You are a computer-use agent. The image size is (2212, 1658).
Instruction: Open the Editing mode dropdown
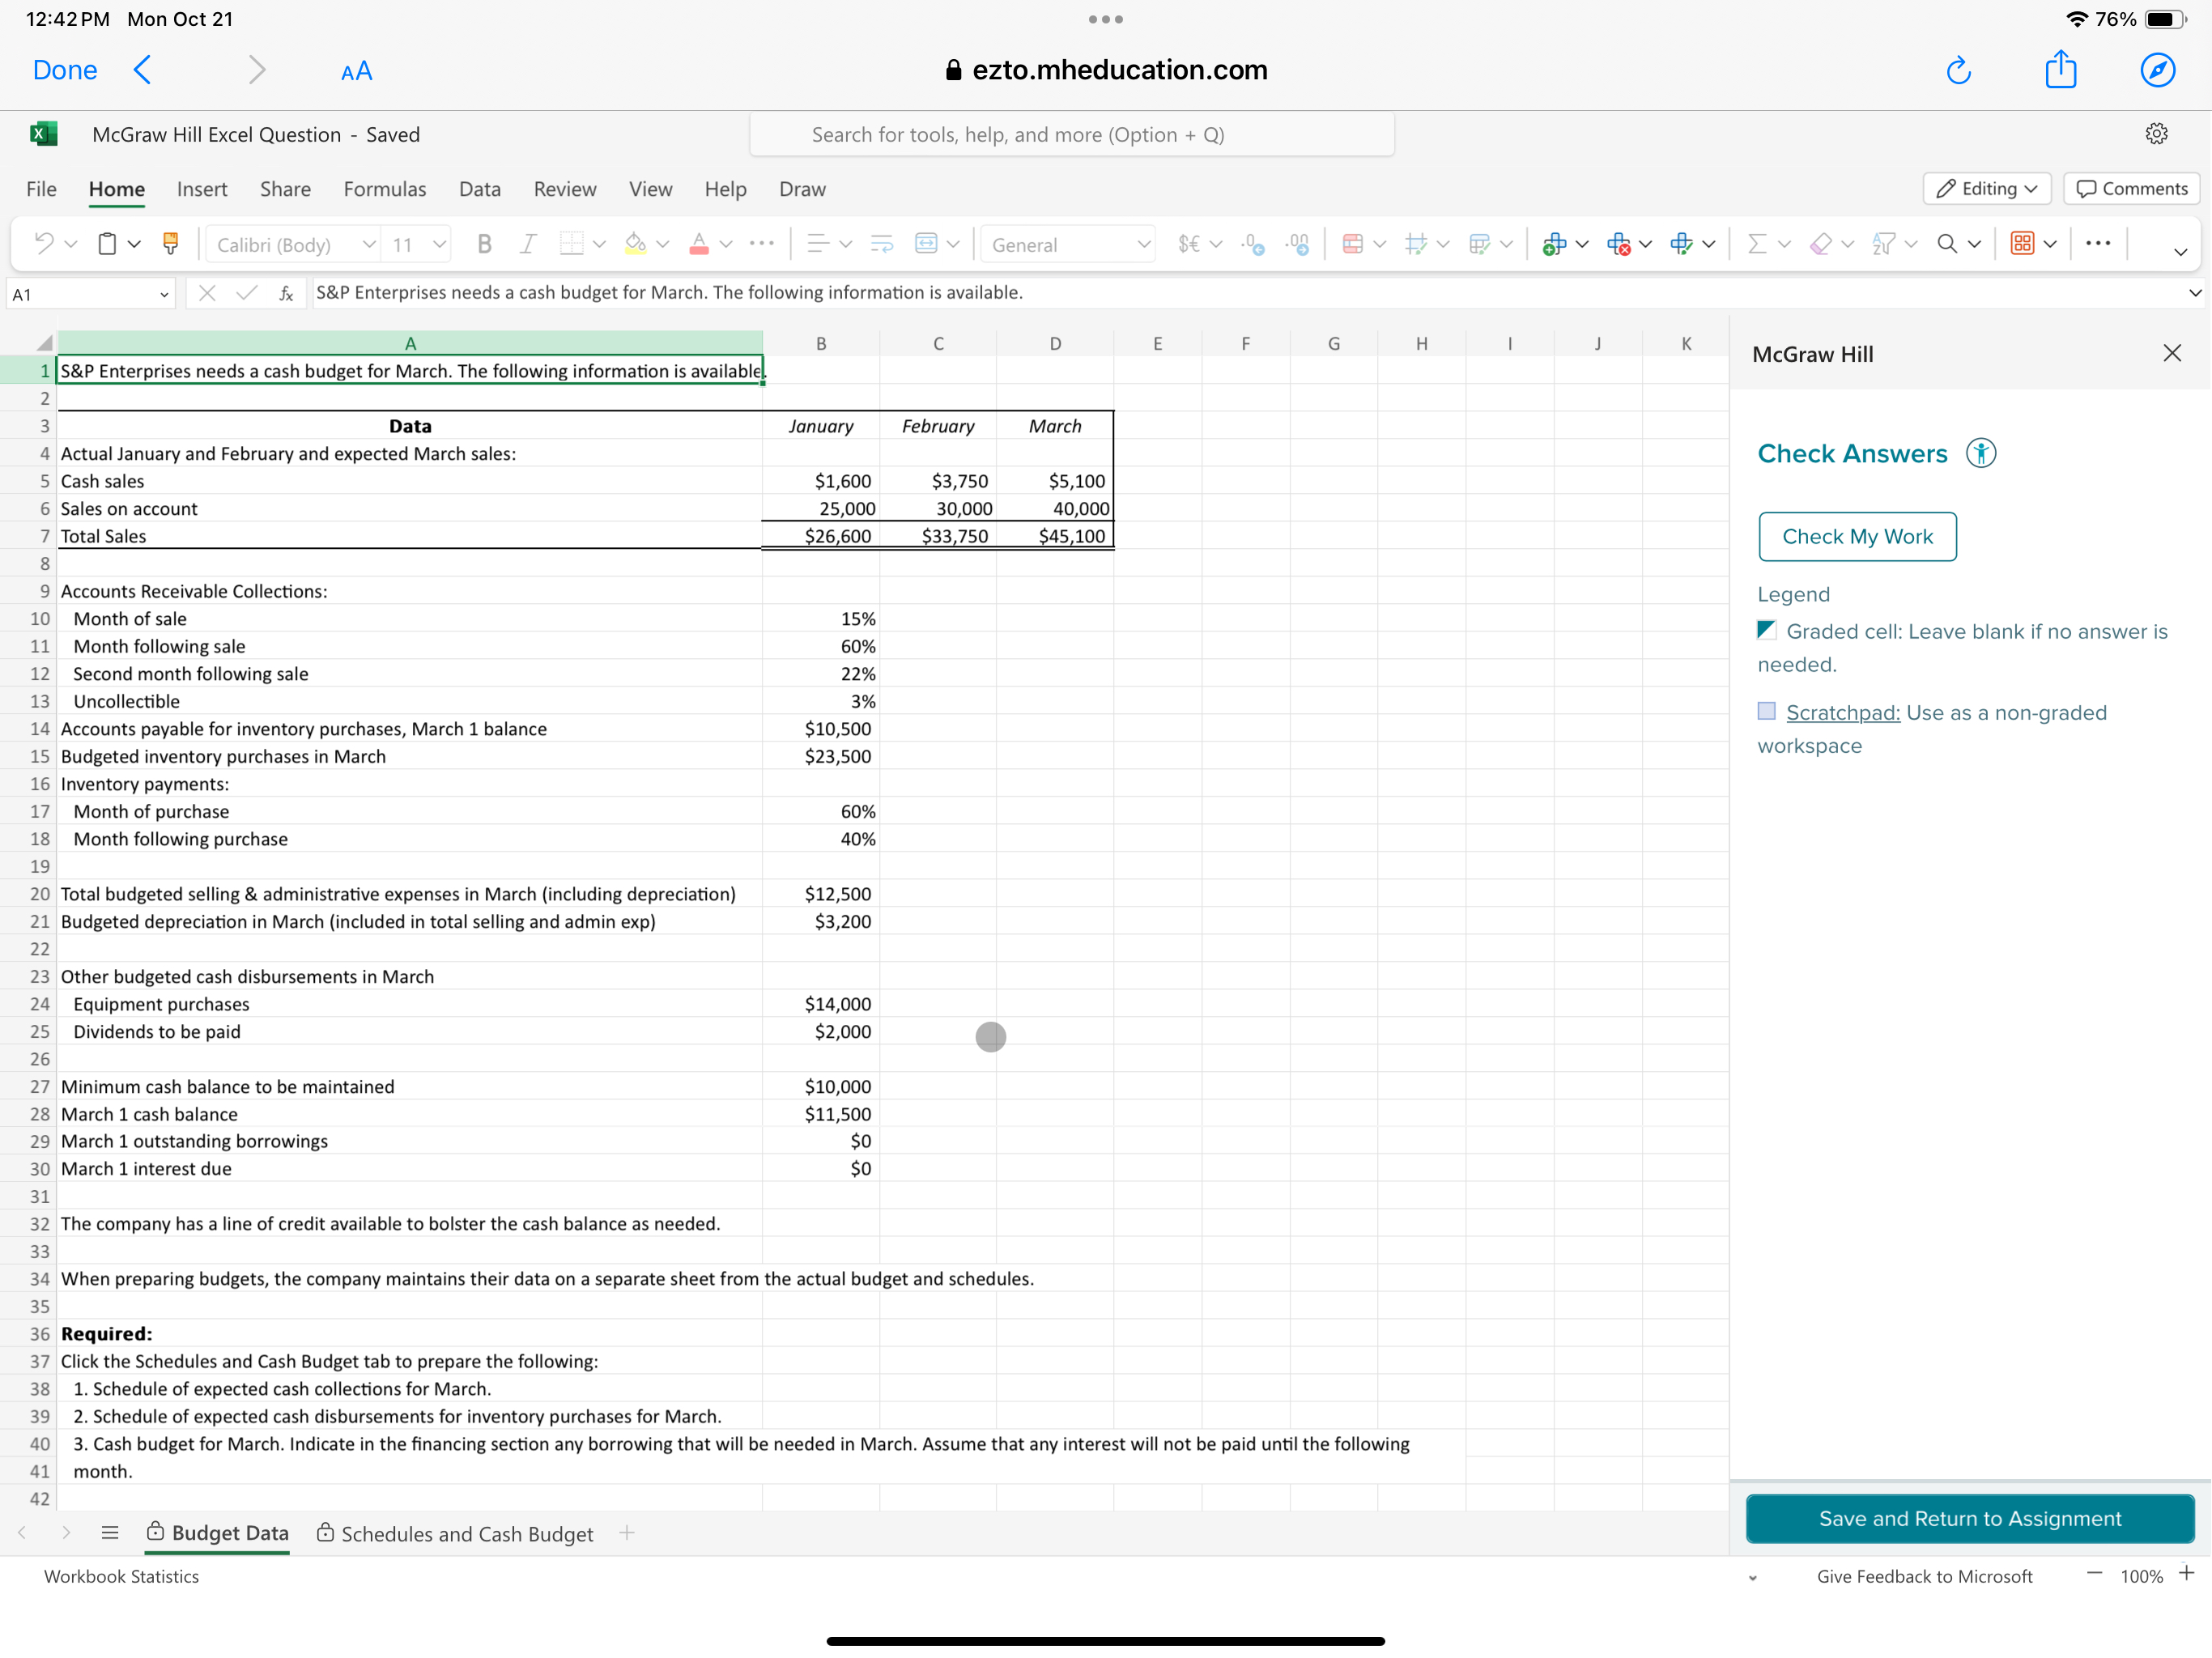pos(1986,189)
